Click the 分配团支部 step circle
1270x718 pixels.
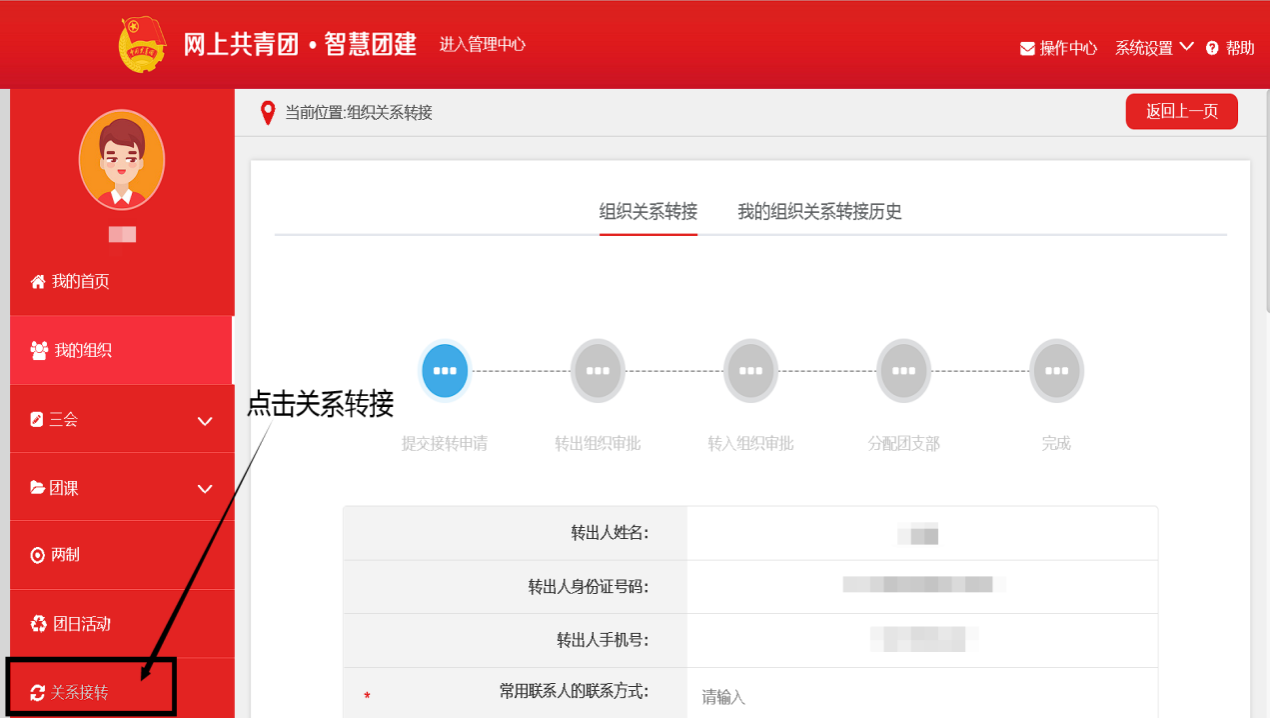click(x=904, y=371)
